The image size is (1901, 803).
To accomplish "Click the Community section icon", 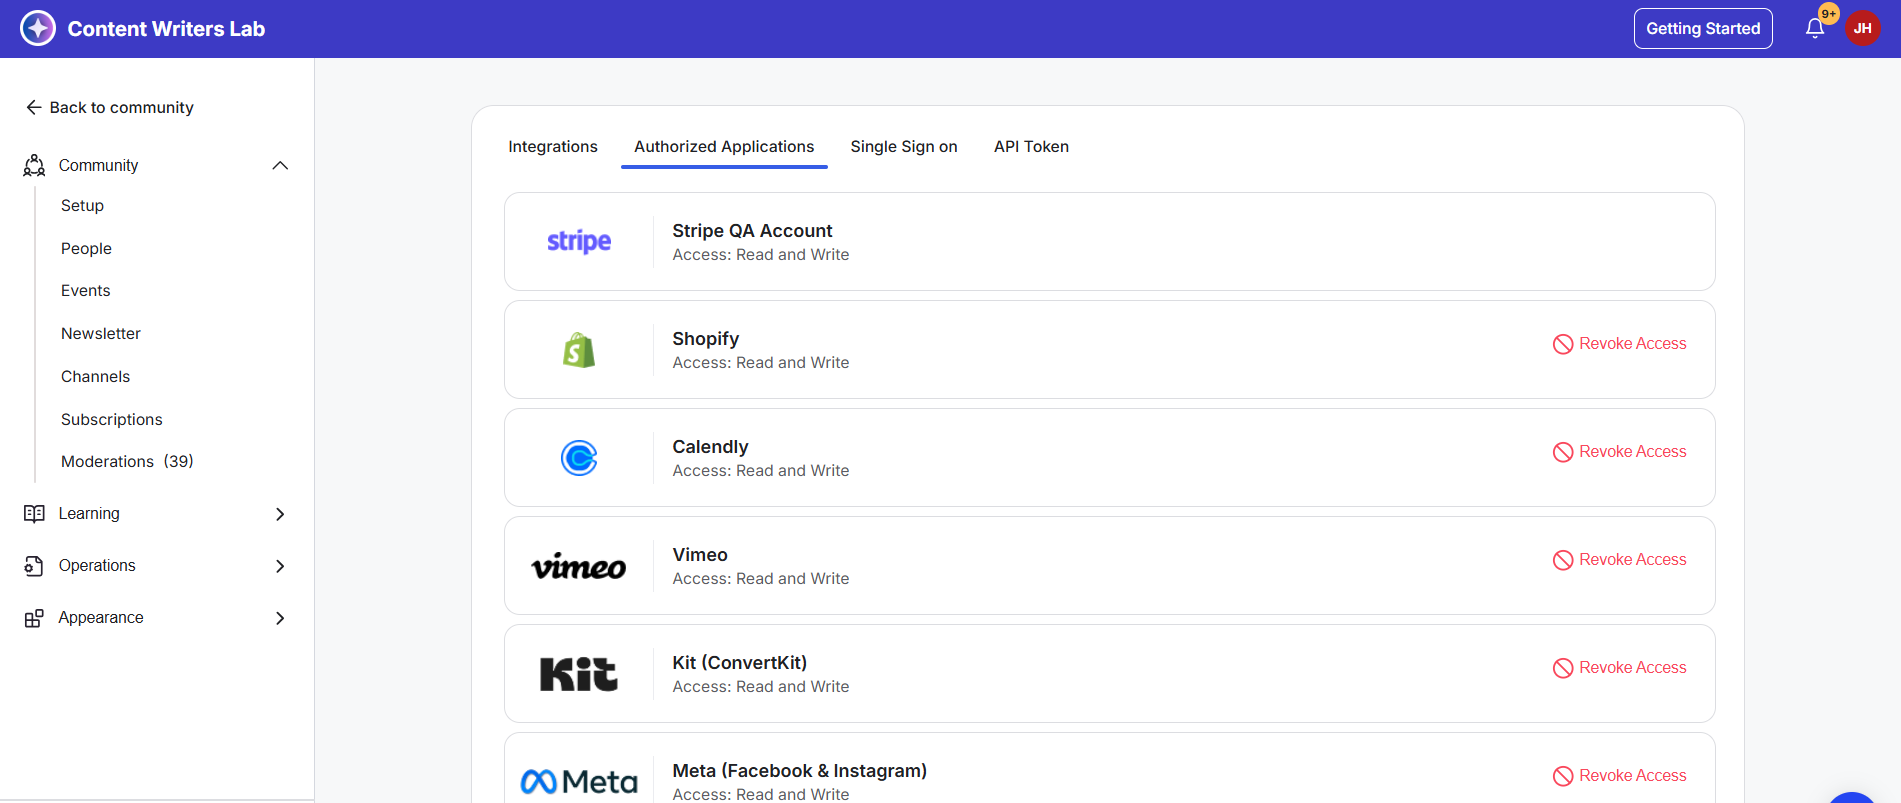I will (x=34, y=165).
